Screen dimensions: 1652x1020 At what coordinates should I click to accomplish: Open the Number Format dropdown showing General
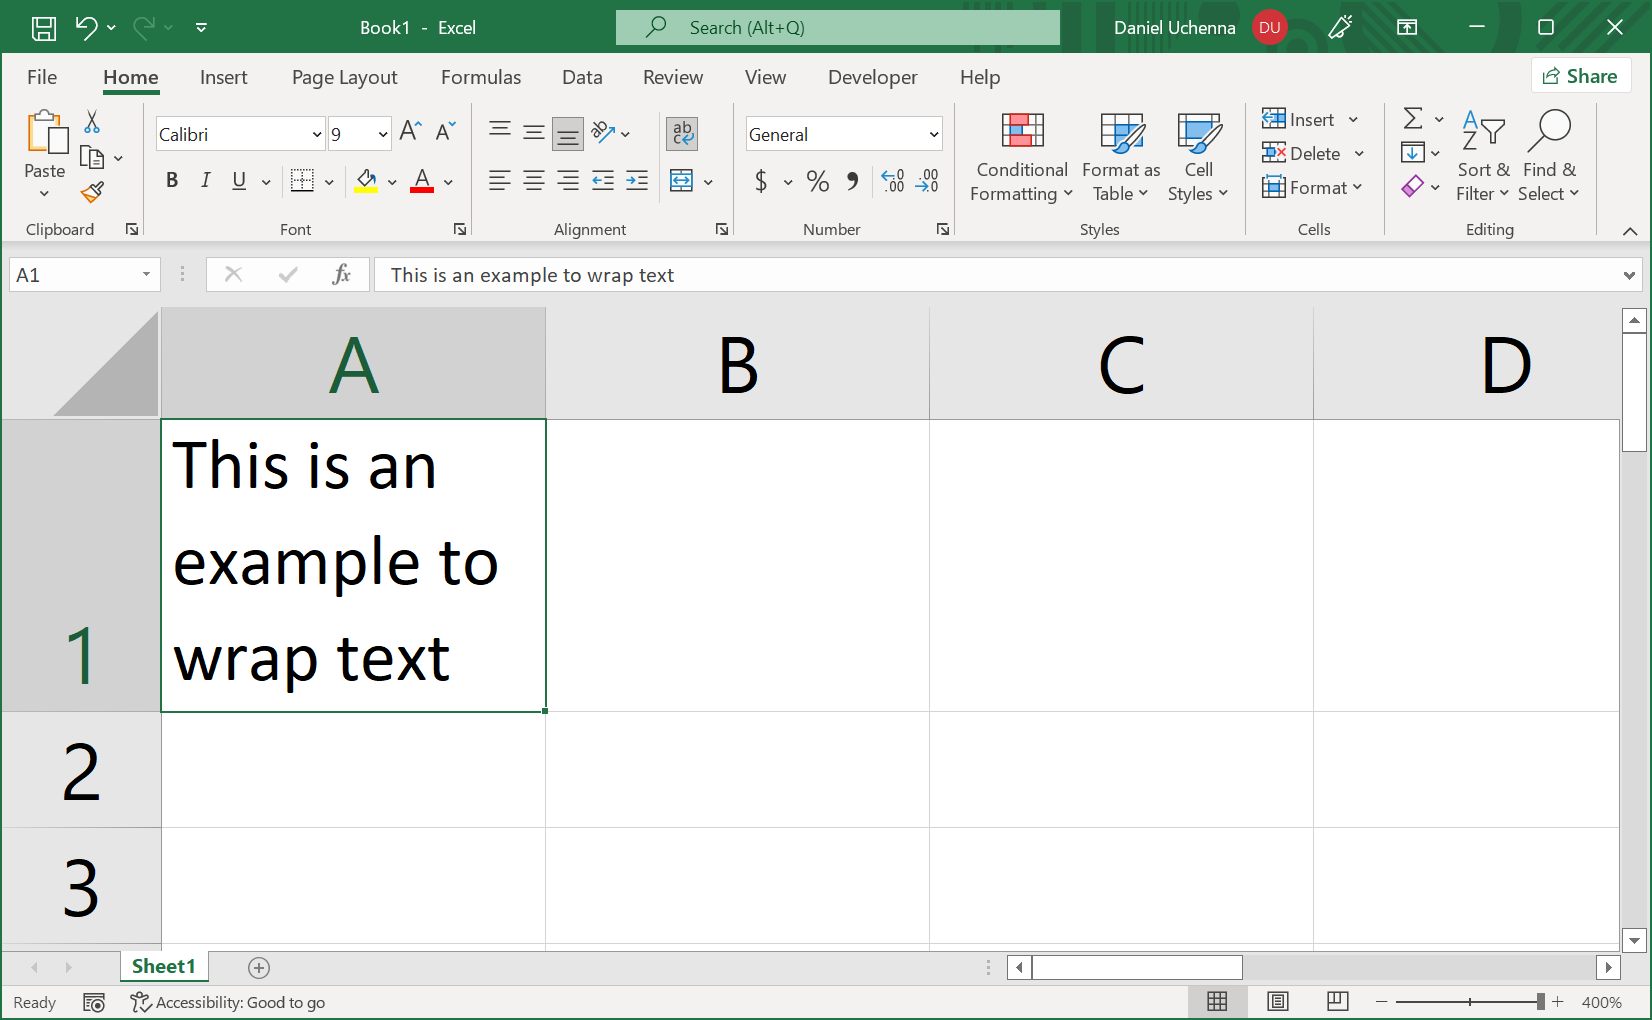[843, 133]
